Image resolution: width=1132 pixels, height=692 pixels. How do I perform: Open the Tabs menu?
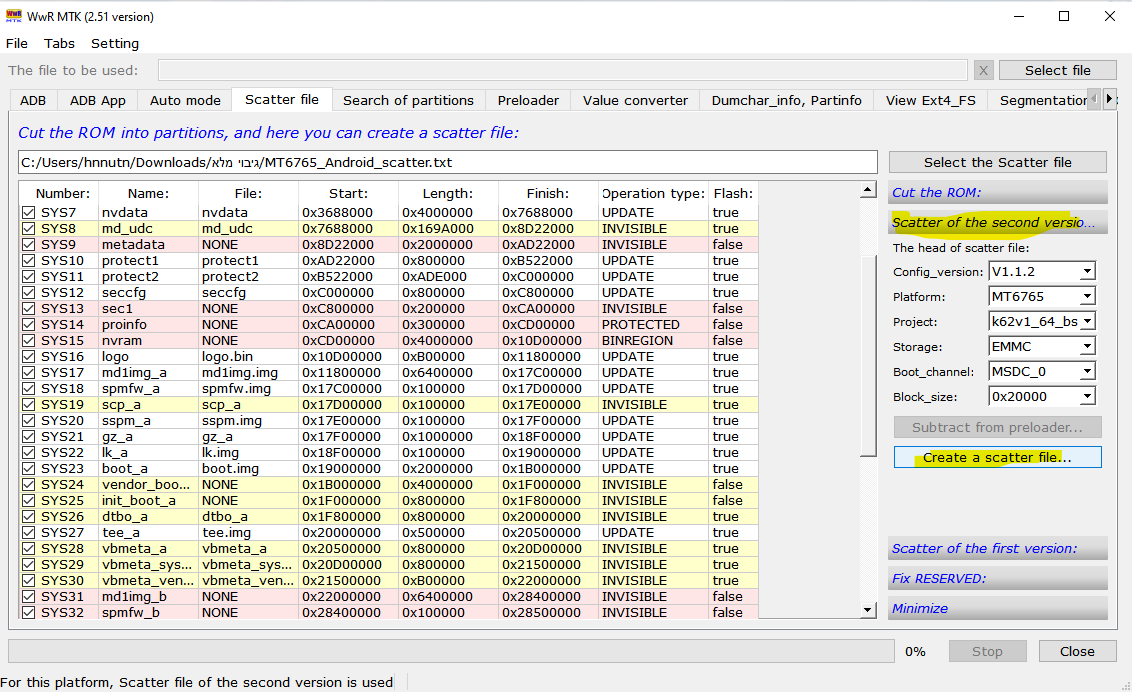[x=59, y=43]
